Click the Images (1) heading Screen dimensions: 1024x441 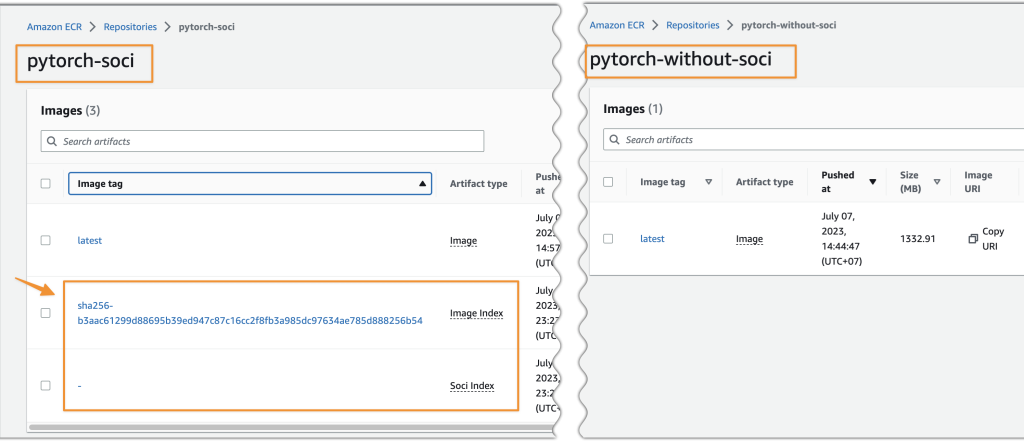pos(632,109)
